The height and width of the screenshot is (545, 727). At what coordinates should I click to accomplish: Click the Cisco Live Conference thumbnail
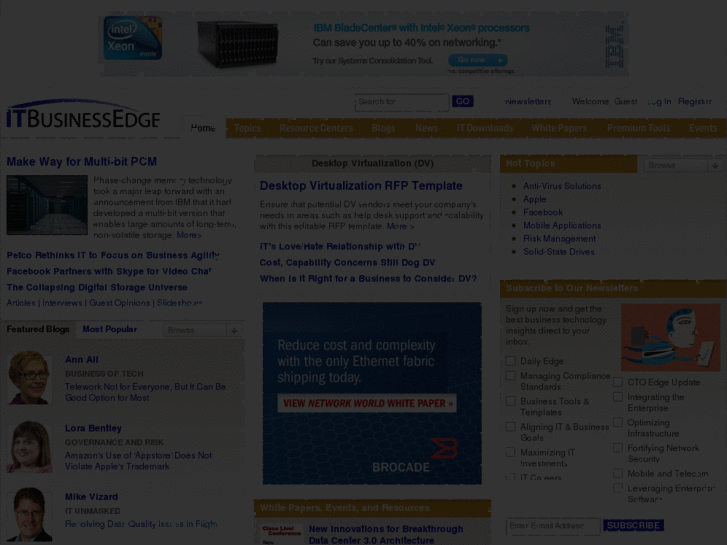click(x=281, y=533)
